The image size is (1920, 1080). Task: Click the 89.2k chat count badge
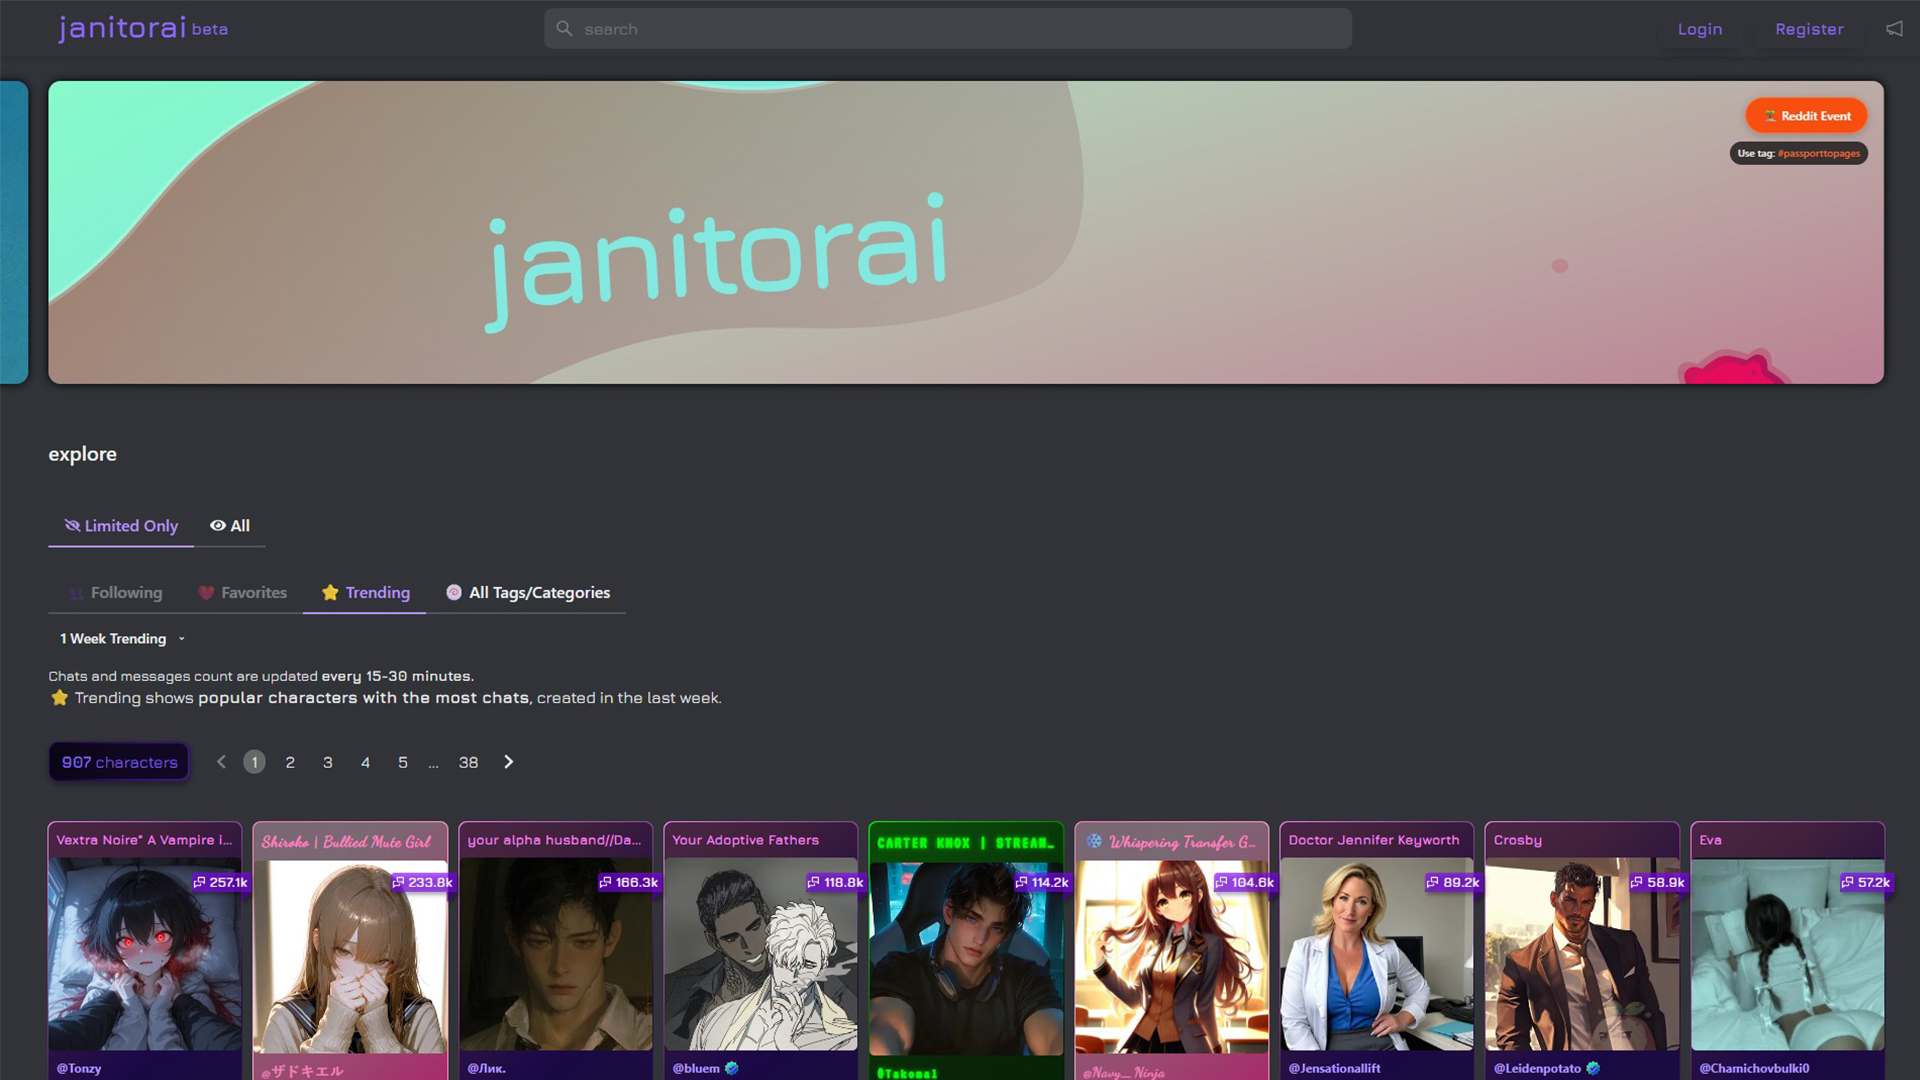click(x=1454, y=882)
